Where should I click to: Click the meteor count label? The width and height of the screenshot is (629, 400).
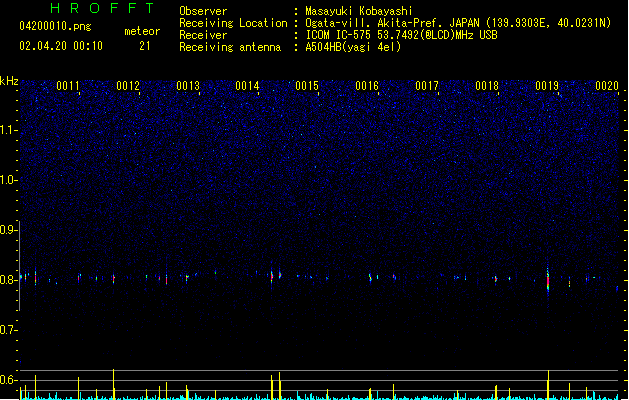coord(142,31)
